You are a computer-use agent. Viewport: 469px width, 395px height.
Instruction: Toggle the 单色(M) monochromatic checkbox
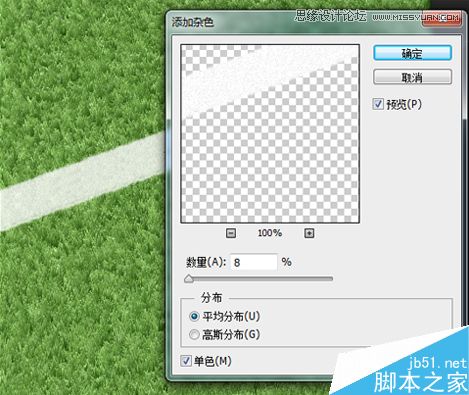pyautogui.click(x=186, y=361)
